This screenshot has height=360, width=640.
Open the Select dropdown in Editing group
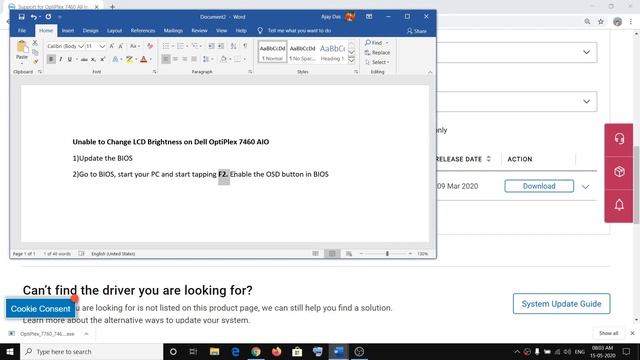click(377, 62)
